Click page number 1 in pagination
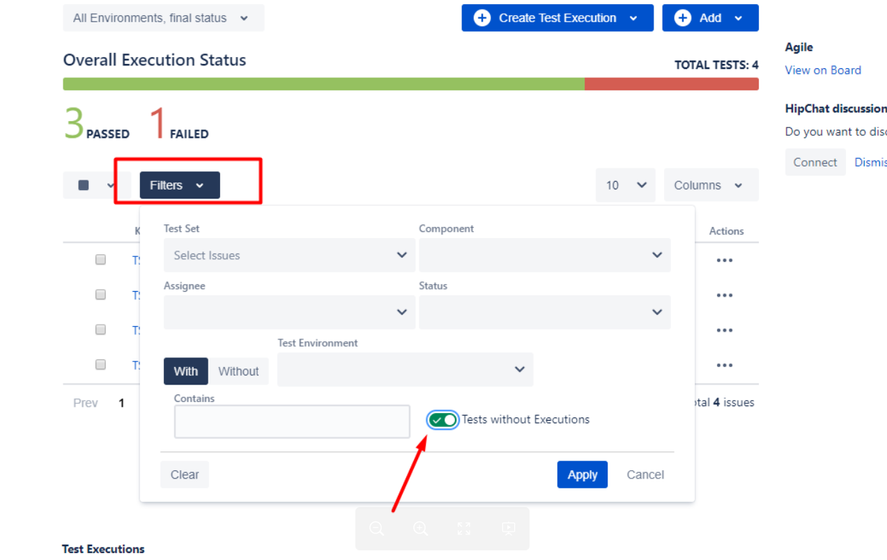This screenshot has width=887, height=560. [x=121, y=403]
